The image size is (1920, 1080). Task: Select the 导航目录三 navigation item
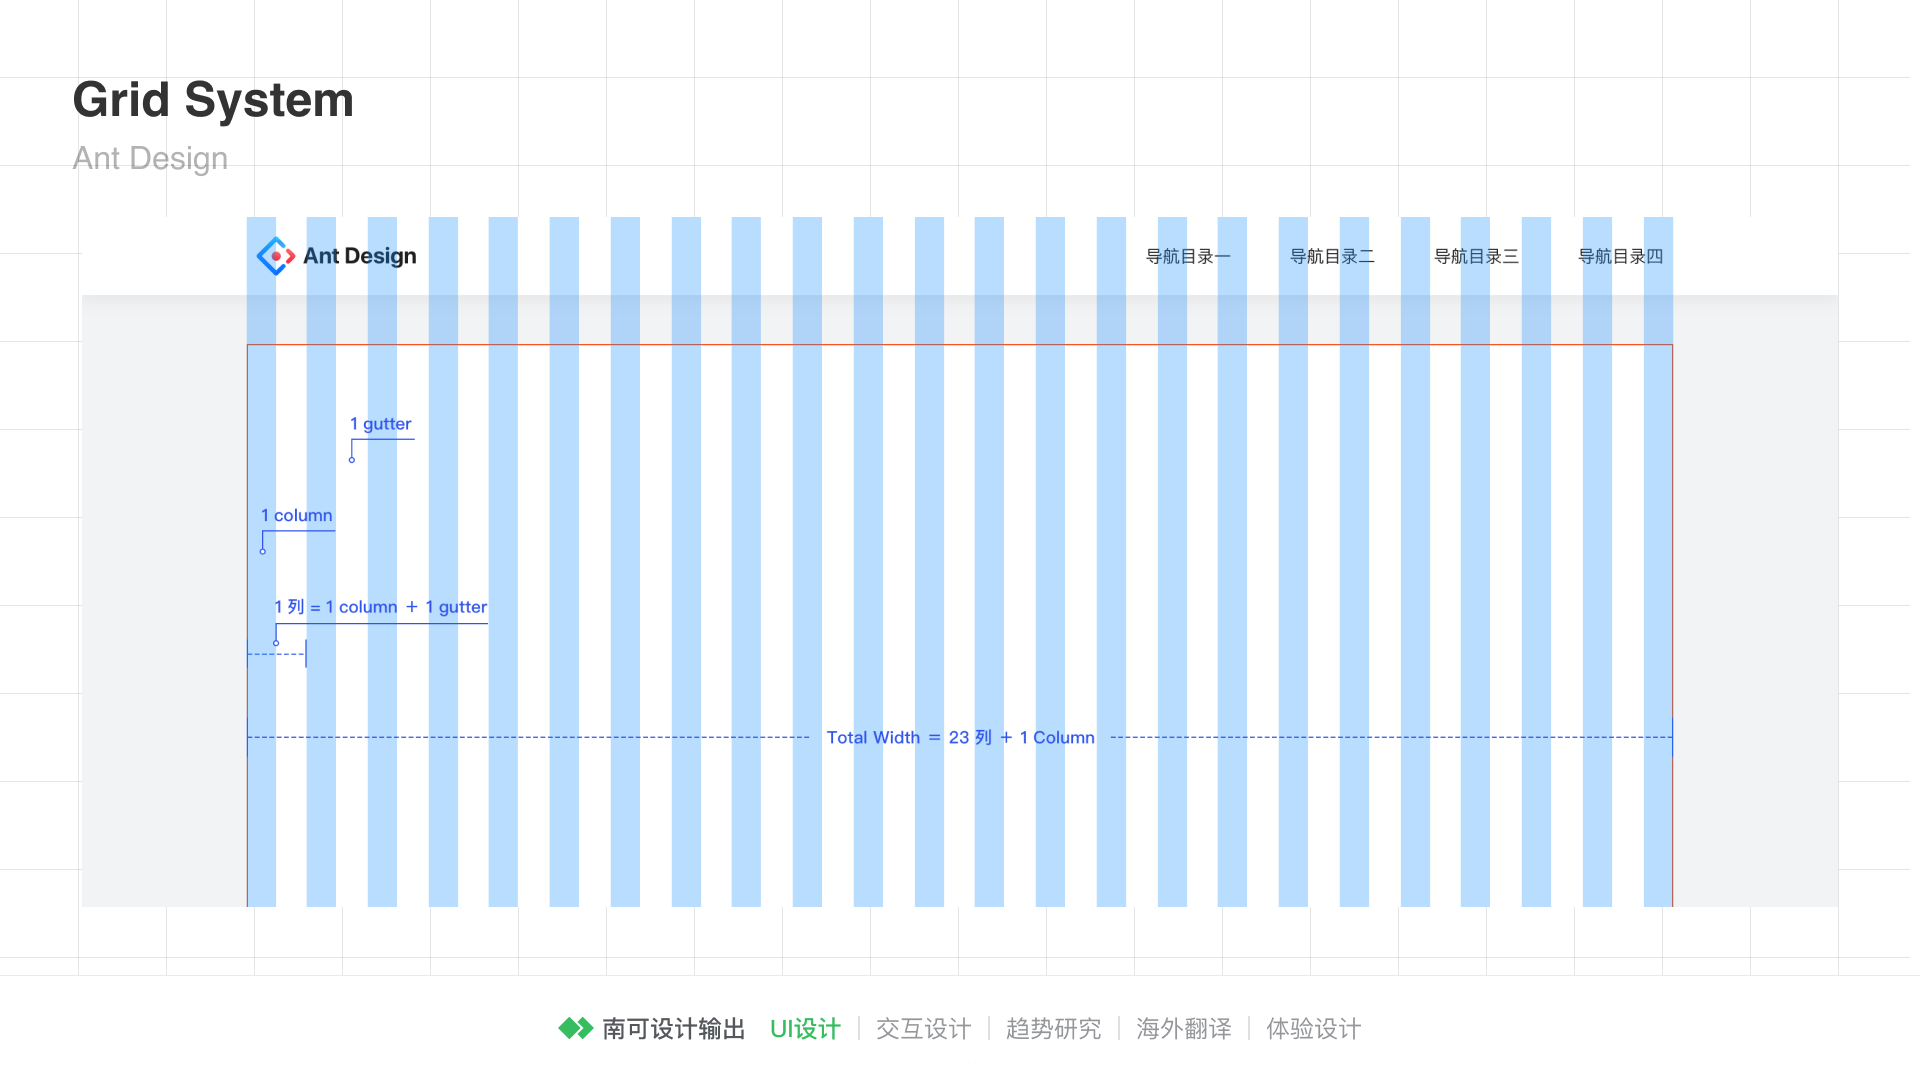pos(1476,257)
